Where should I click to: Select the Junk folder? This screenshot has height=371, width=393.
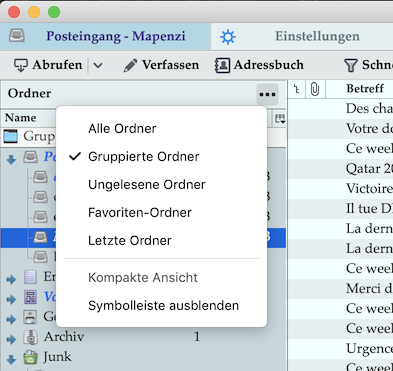point(57,357)
